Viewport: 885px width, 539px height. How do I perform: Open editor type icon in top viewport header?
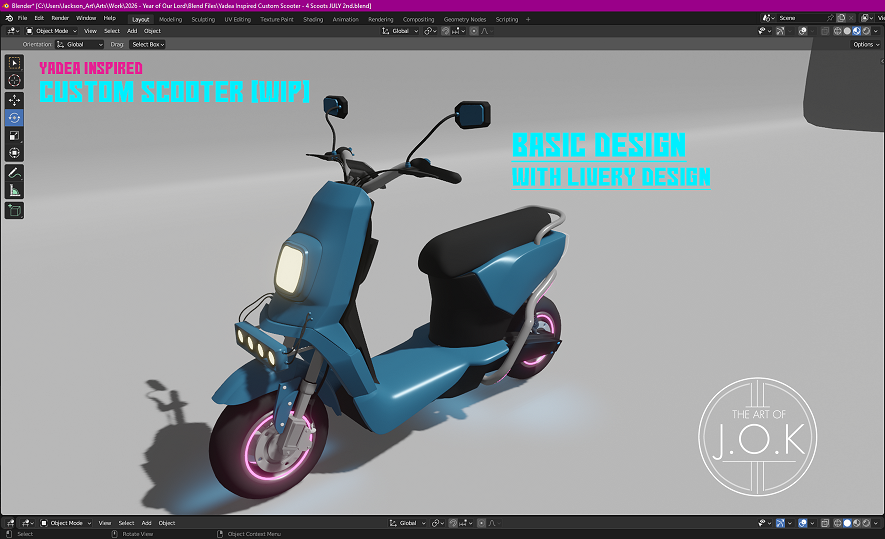[x=12, y=31]
